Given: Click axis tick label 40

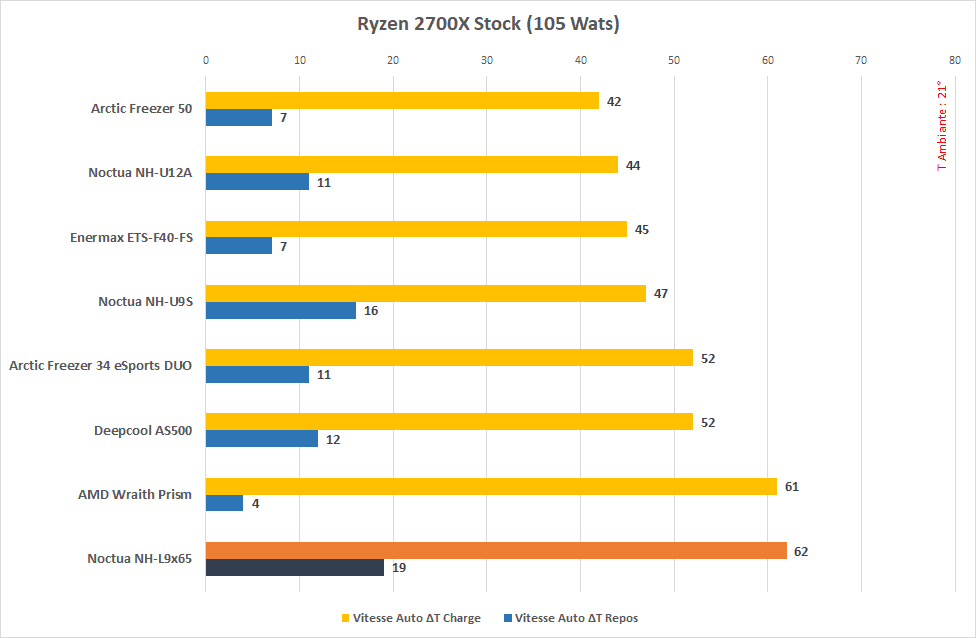Looking at the screenshot, I should [581, 60].
